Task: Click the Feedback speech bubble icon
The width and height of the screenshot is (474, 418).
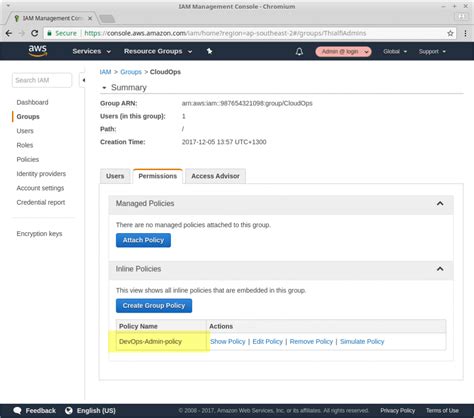Action: pyautogui.click(x=17, y=410)
